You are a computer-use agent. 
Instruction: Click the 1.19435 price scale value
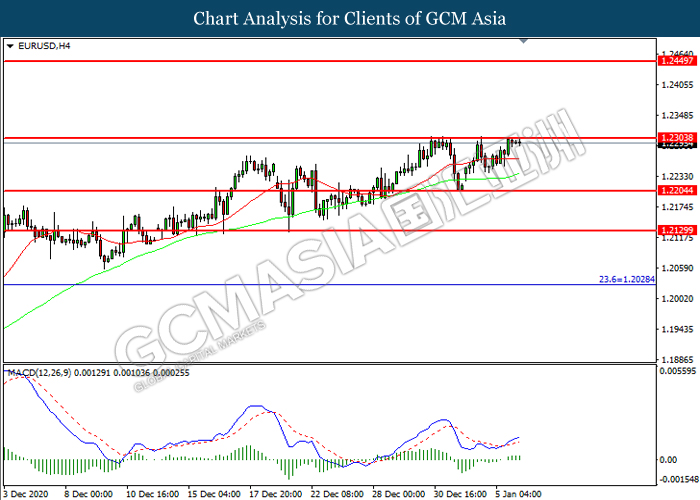pos(677,329)
